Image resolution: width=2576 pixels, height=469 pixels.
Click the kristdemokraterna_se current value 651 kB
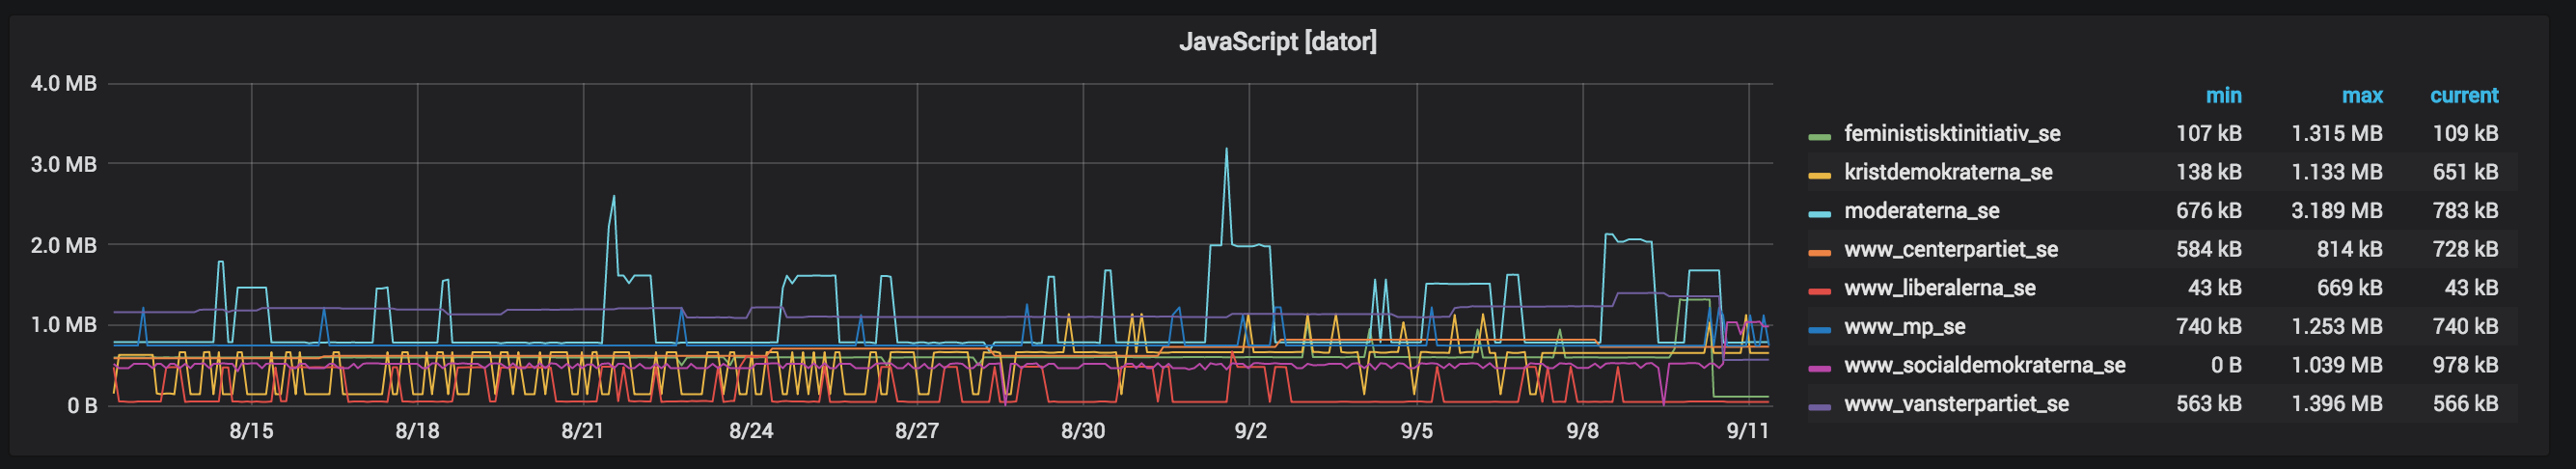click(2465, 173)
